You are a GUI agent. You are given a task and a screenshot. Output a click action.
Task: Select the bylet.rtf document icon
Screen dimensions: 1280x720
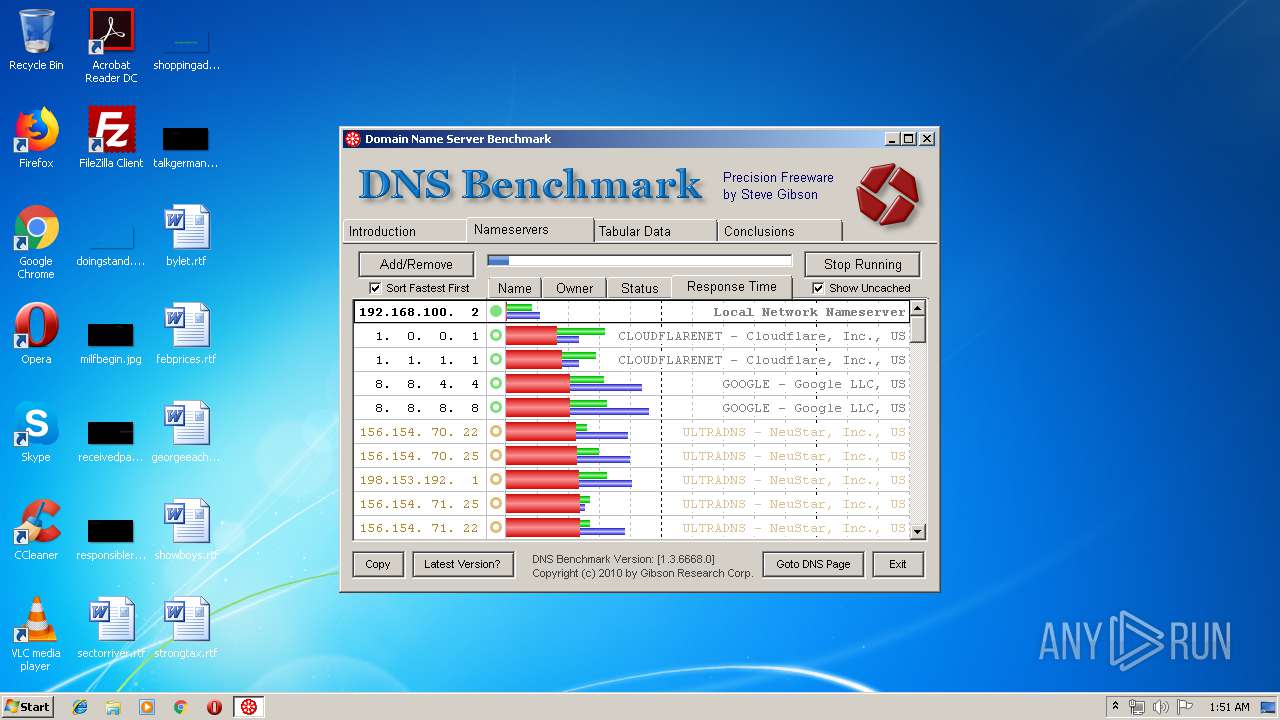pyautogui.click(x=186, y=237)
